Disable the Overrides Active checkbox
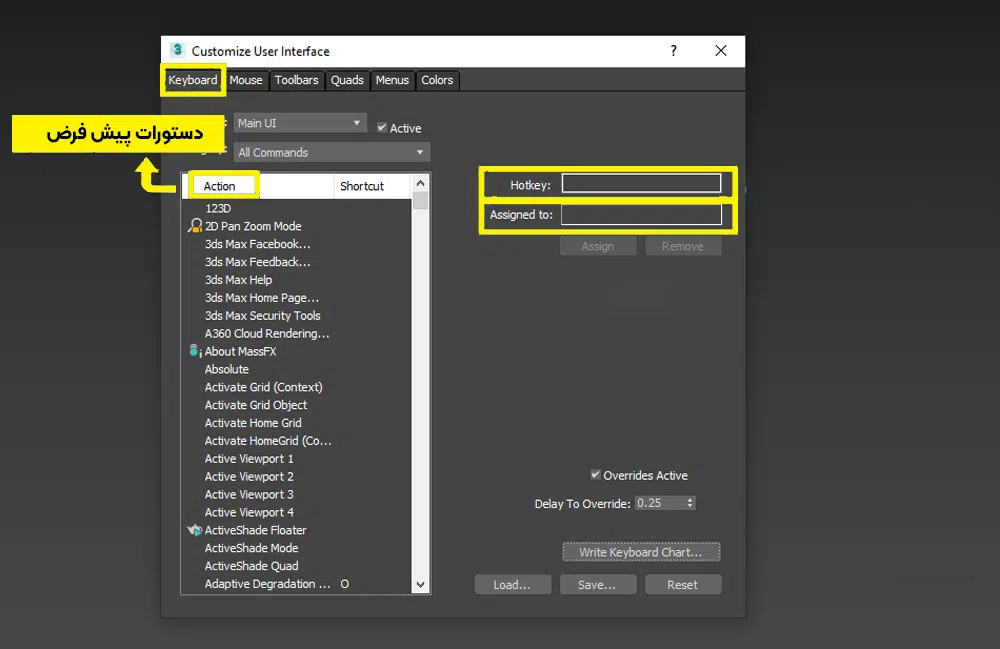This screenshot has width=1000, height=649. click(596, 475)
